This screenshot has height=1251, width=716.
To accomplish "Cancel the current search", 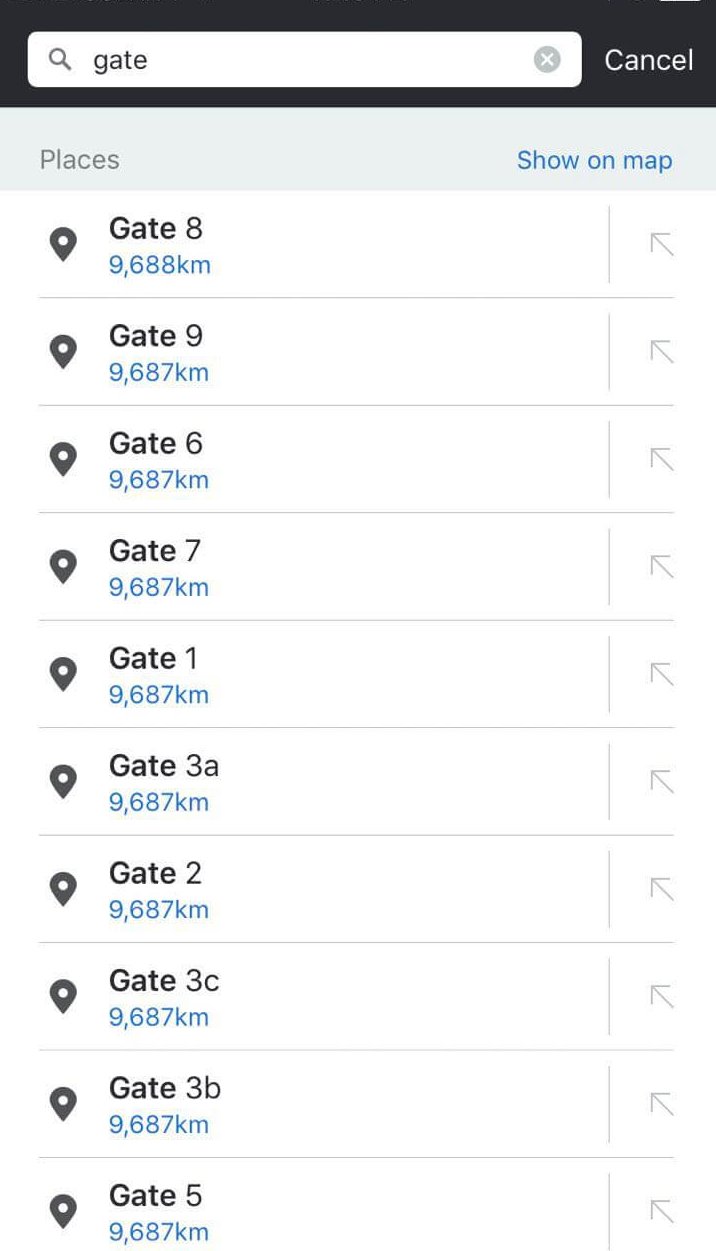I will pos(648,59).
